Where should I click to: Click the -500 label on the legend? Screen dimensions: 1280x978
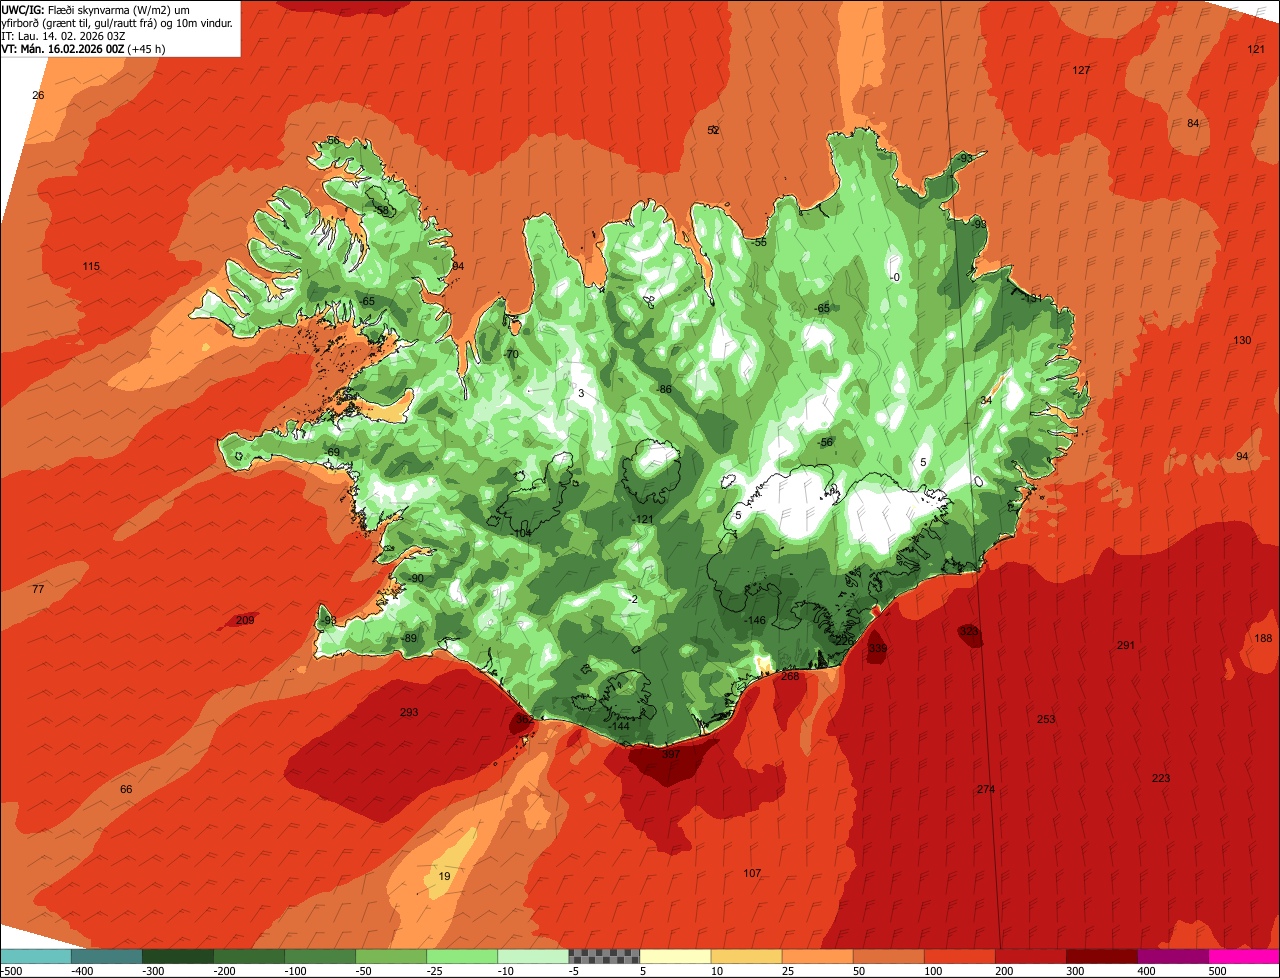(x=11, y=971)
